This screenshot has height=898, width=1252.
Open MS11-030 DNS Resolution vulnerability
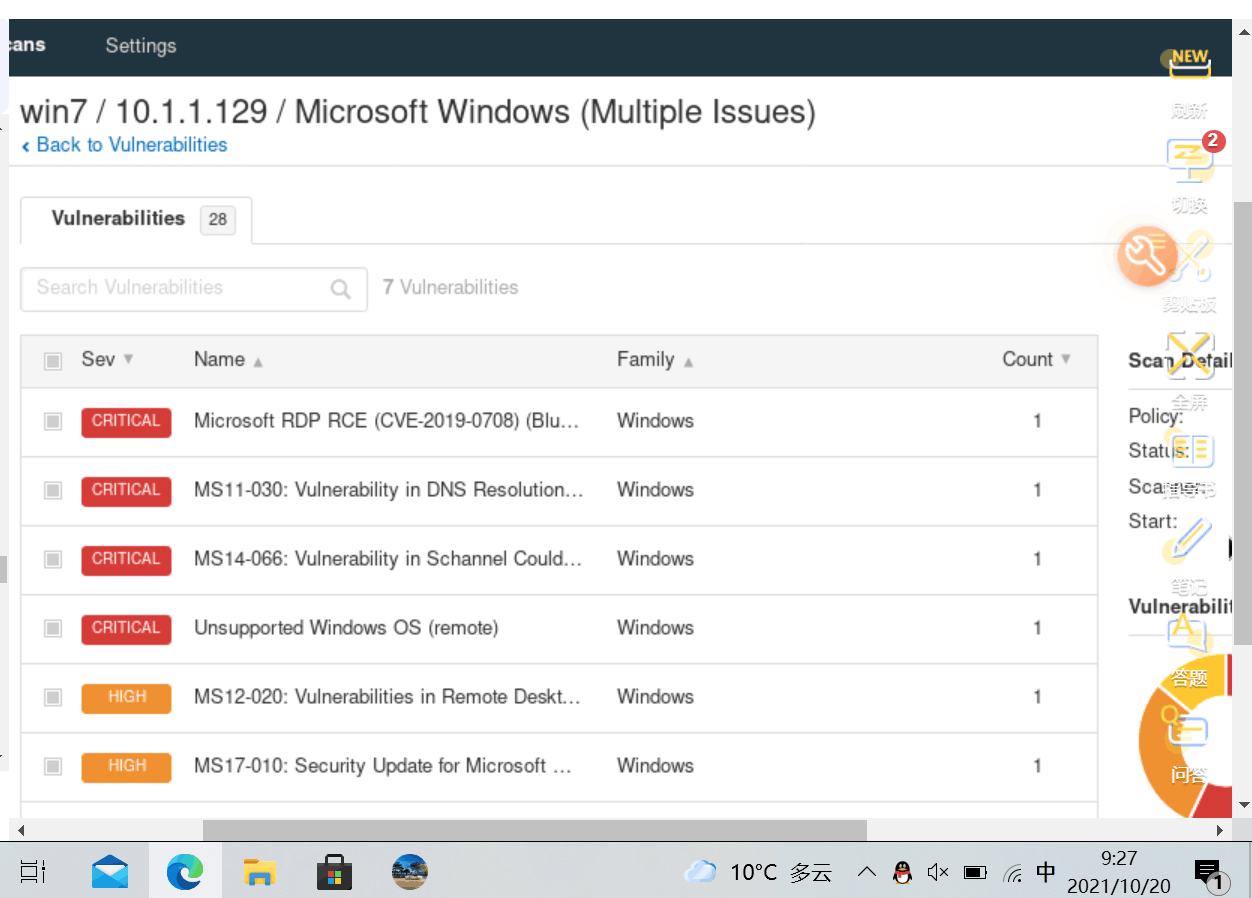click(388, 490)
